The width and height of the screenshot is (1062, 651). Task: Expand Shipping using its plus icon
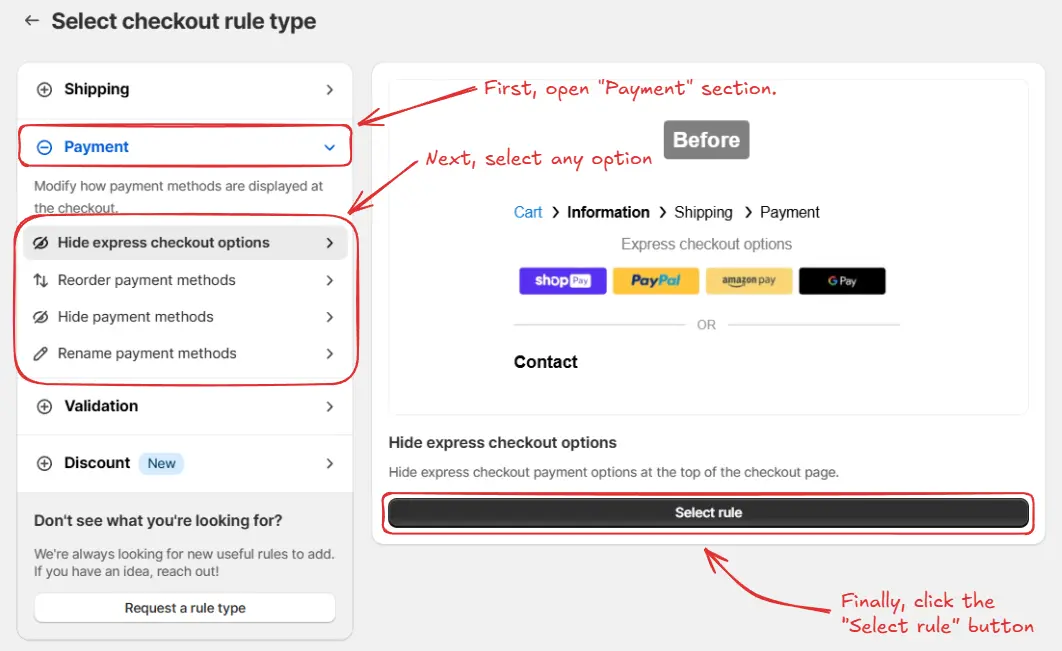[x=43, y=89]
